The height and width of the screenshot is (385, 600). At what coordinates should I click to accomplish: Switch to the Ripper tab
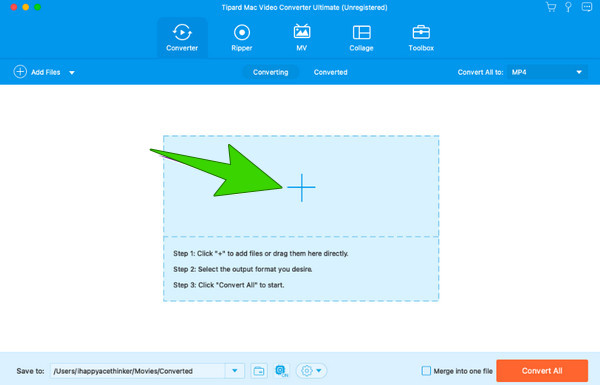[x=242, y=38]
